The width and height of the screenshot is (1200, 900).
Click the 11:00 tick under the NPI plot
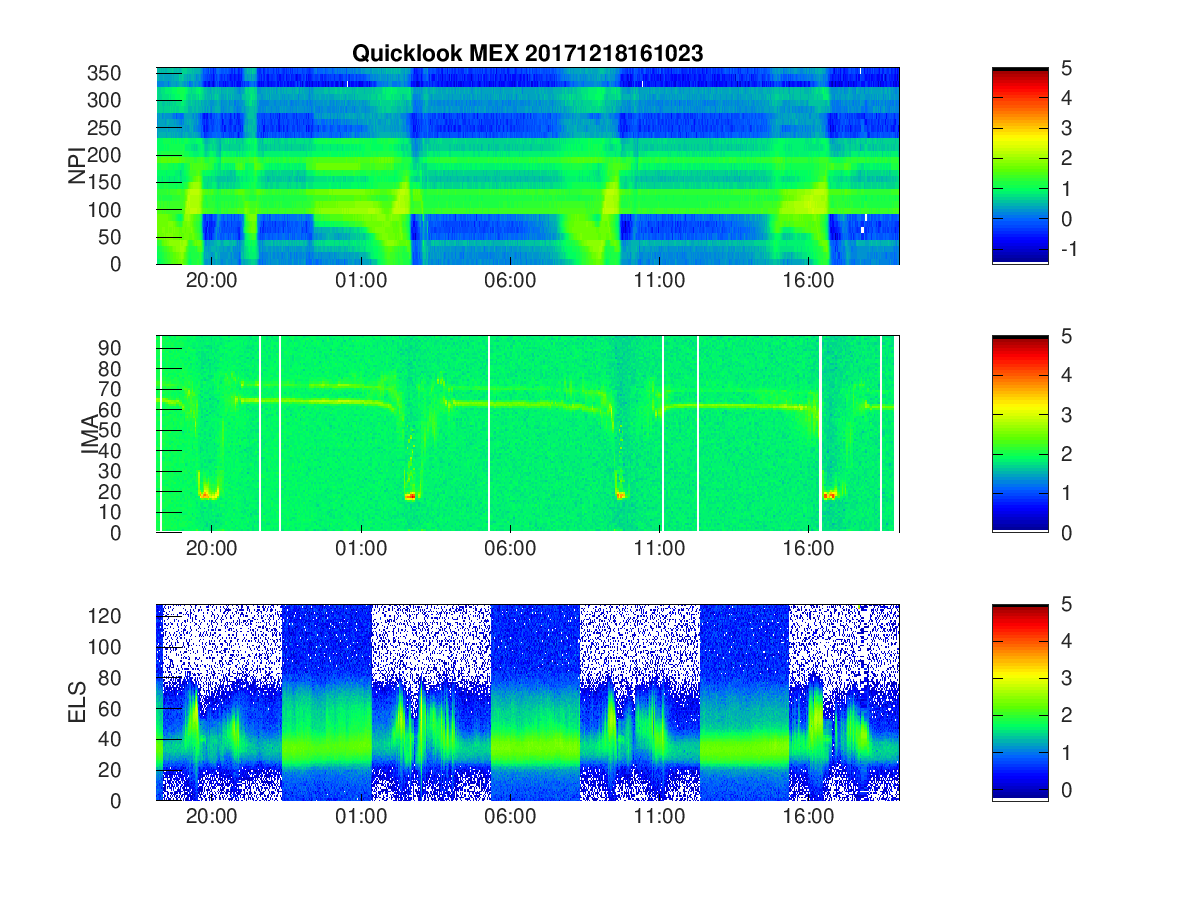[x=660, y=281]
